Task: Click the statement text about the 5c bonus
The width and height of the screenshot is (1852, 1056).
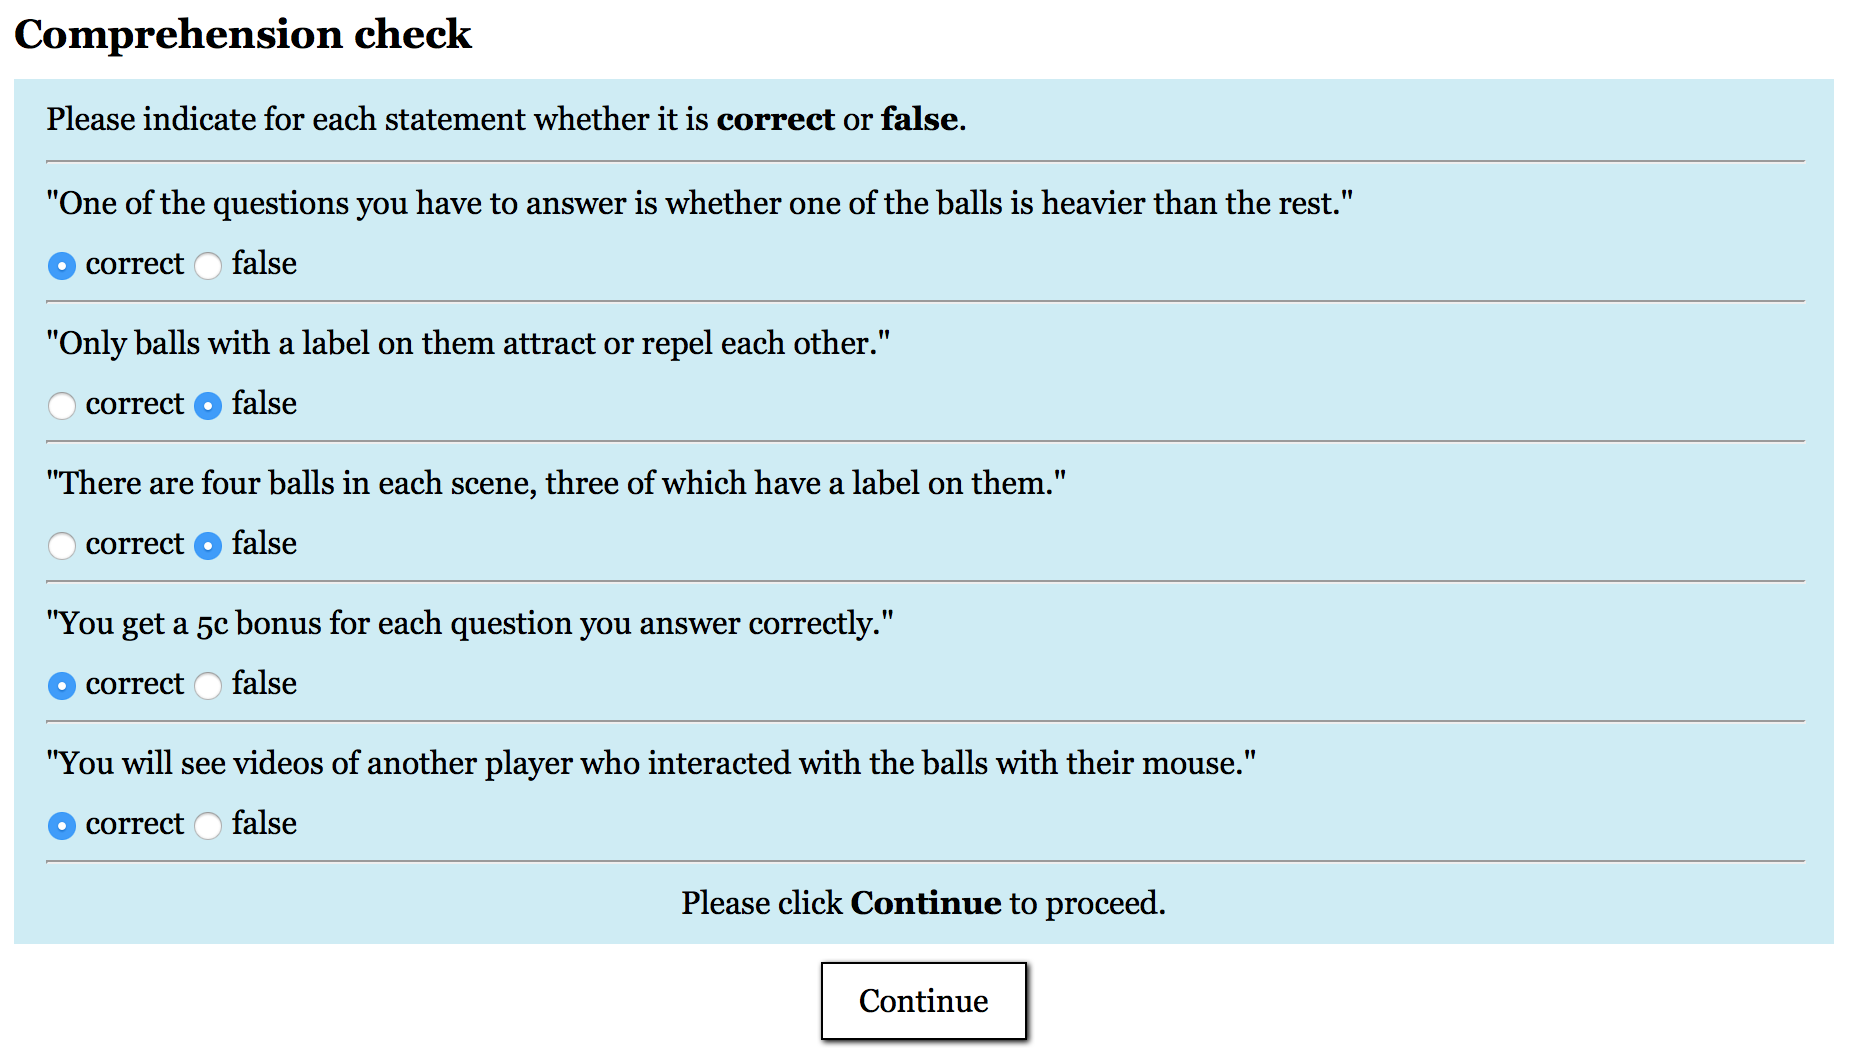Action: tap(470, 623)
